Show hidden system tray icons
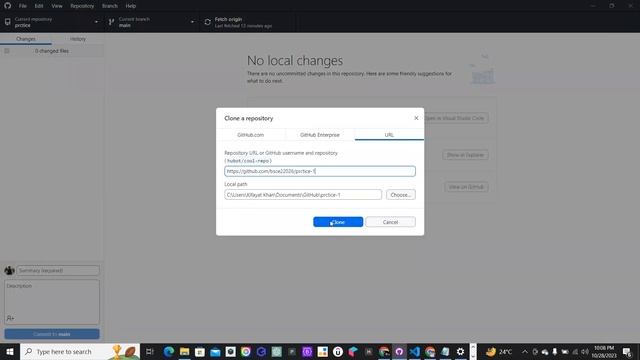Screen dimensions: 640x360 525,351
